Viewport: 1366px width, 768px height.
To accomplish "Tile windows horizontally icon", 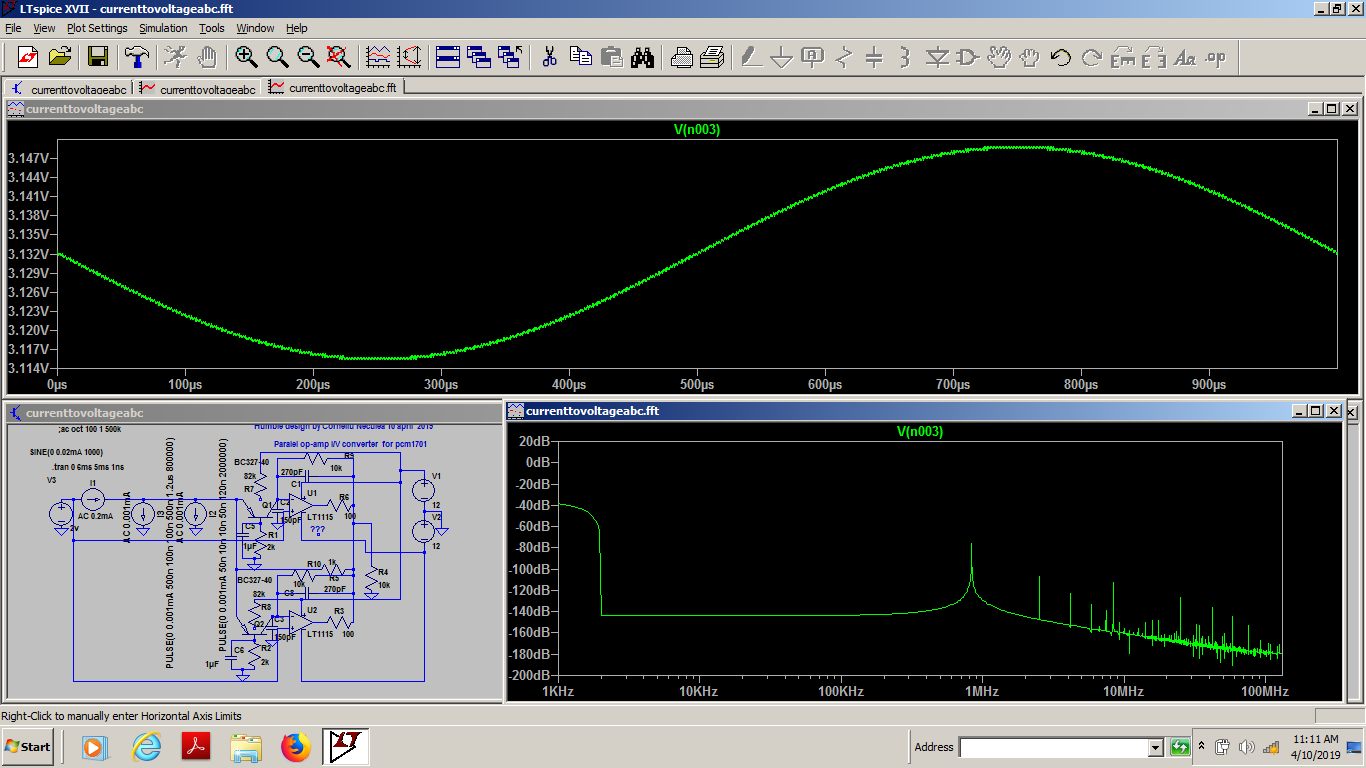I will pos(448,57).
